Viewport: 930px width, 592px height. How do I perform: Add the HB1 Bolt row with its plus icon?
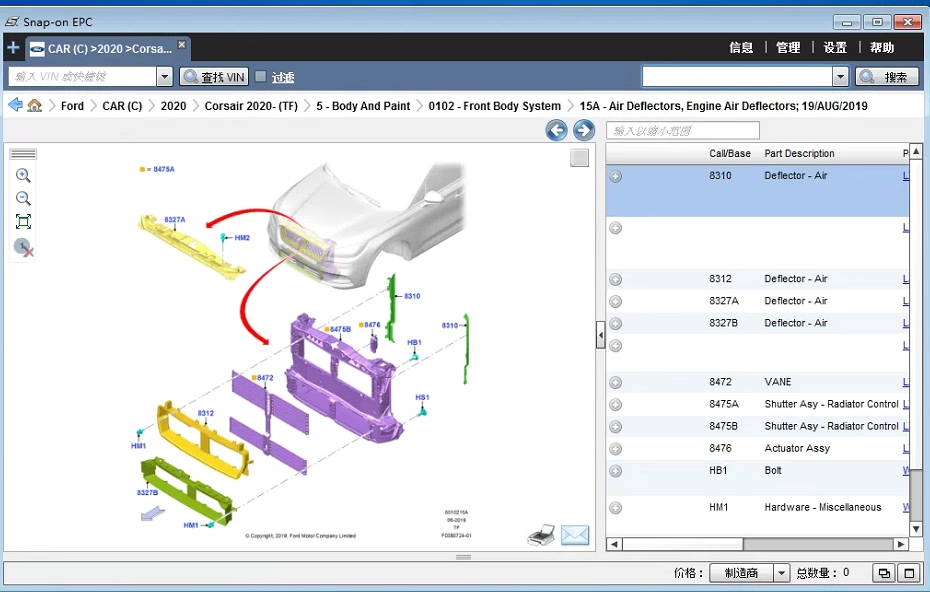click(616, 471)
